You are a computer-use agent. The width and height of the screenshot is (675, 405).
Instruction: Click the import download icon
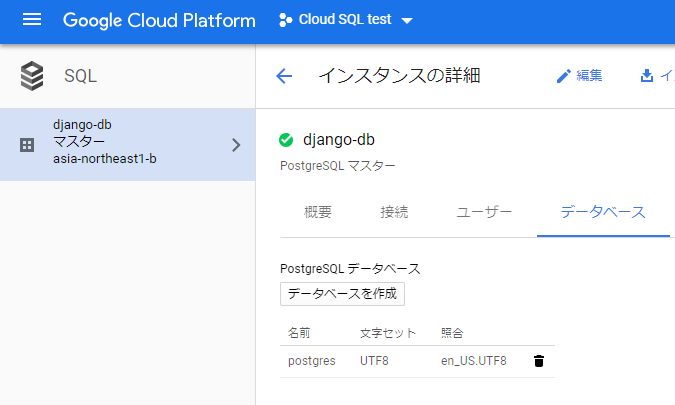[647, 76]
